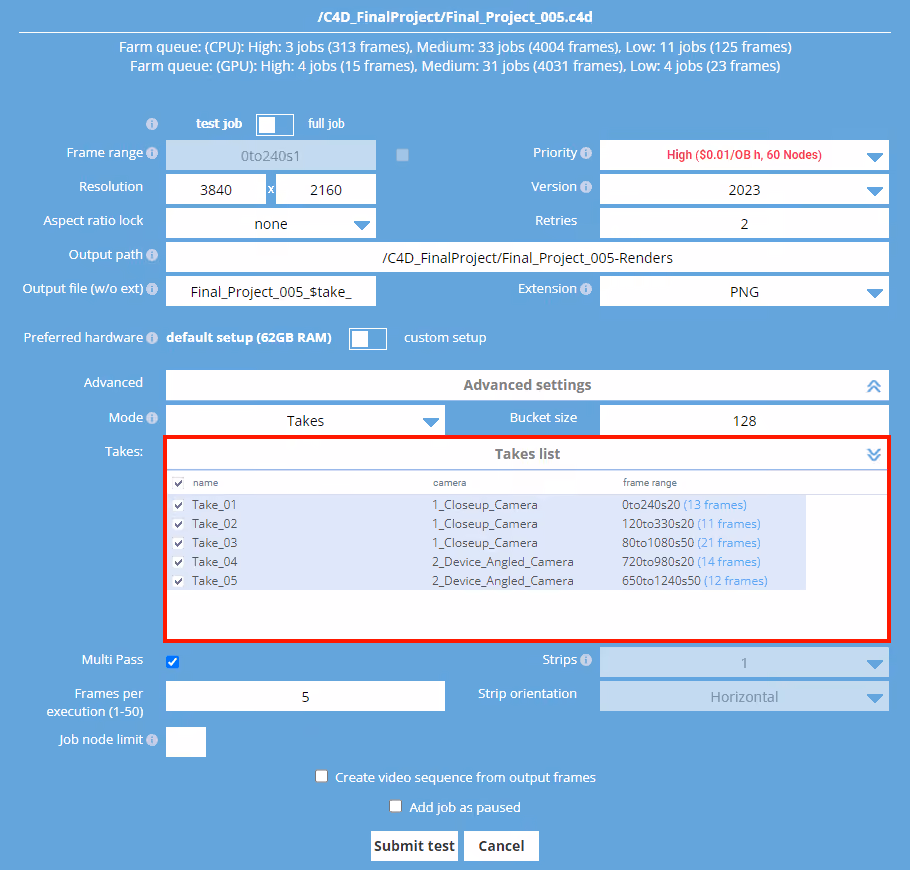Click the name column header in takes list

point(205,483)
